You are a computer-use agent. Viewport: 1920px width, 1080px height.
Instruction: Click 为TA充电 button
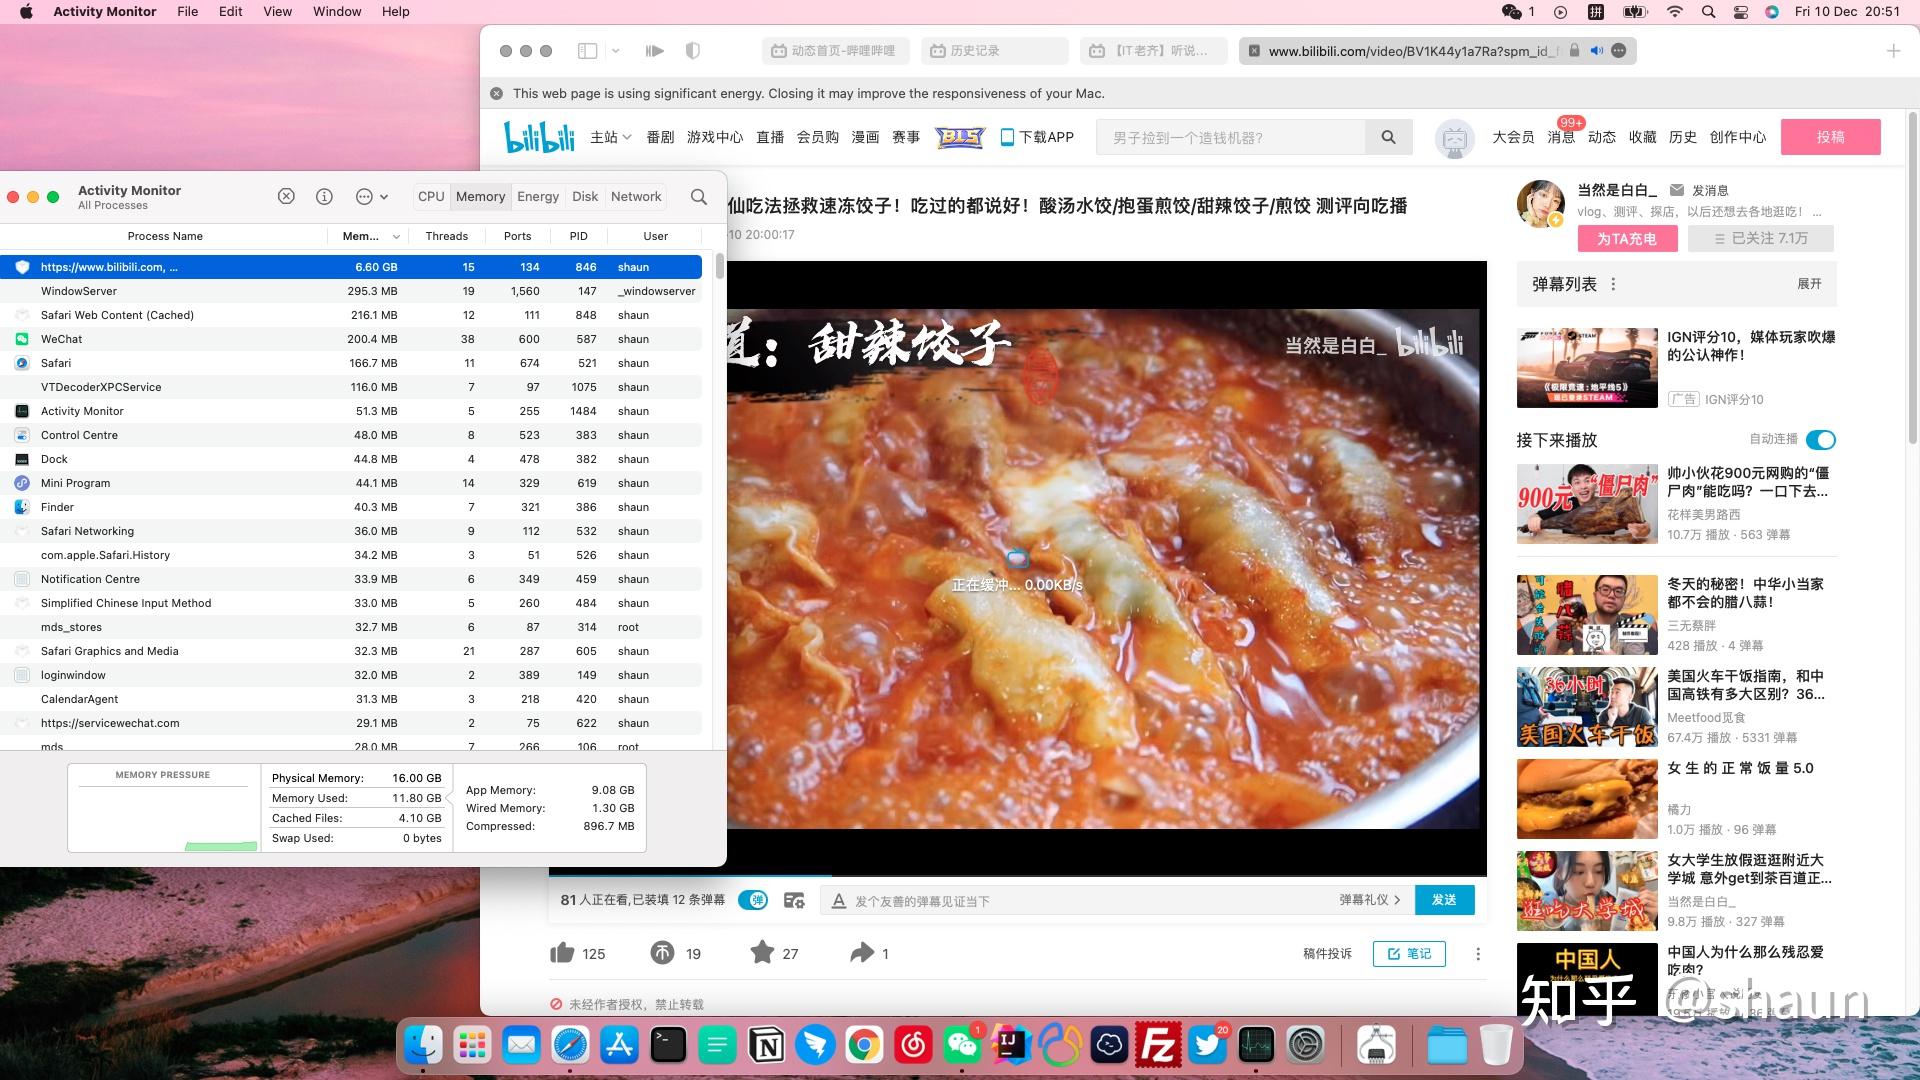click(x=1627, y=238)
